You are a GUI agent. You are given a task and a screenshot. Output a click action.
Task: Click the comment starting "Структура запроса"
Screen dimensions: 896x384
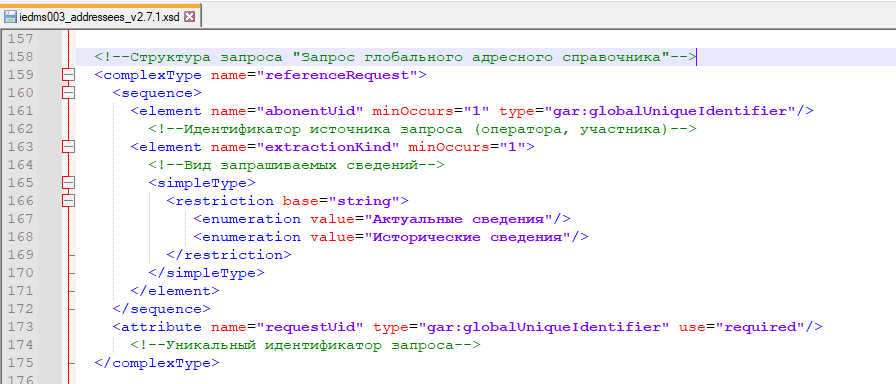[395, 57]
